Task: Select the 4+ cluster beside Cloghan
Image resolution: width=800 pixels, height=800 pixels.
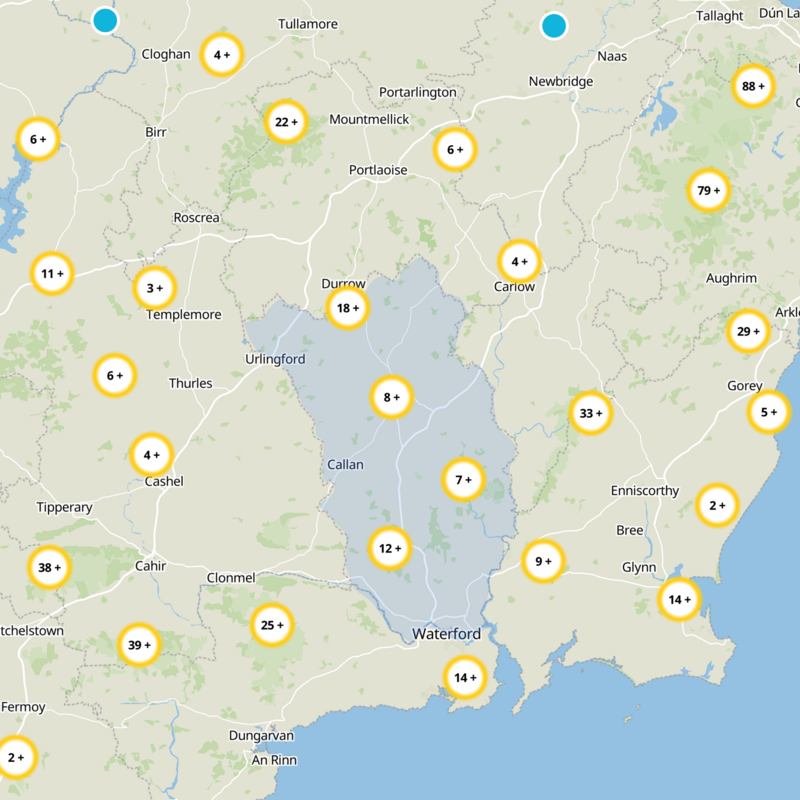Action: pyautogui.click(x=221, y=55)
